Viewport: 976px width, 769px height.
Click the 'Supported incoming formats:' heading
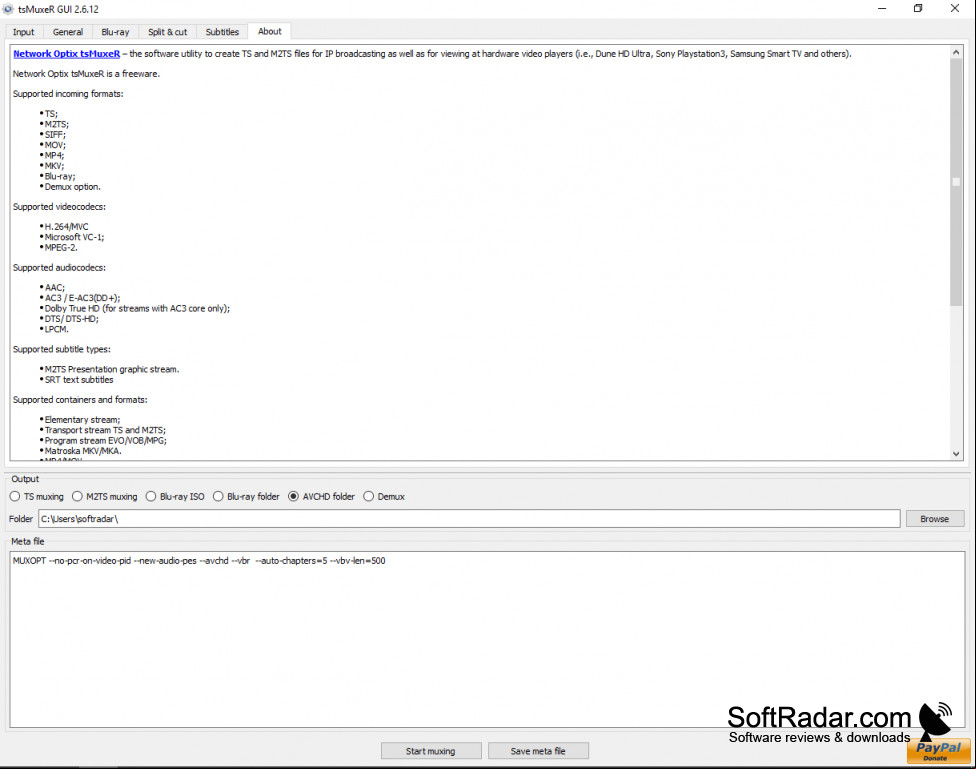coord(68,94)
